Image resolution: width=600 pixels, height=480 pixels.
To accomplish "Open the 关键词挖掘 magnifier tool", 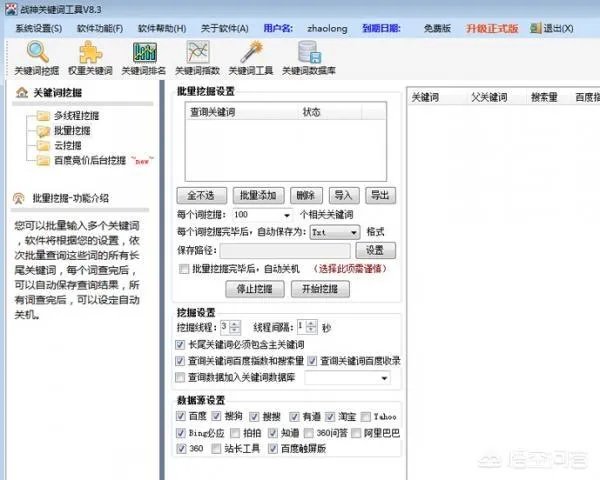I will 37,58.
